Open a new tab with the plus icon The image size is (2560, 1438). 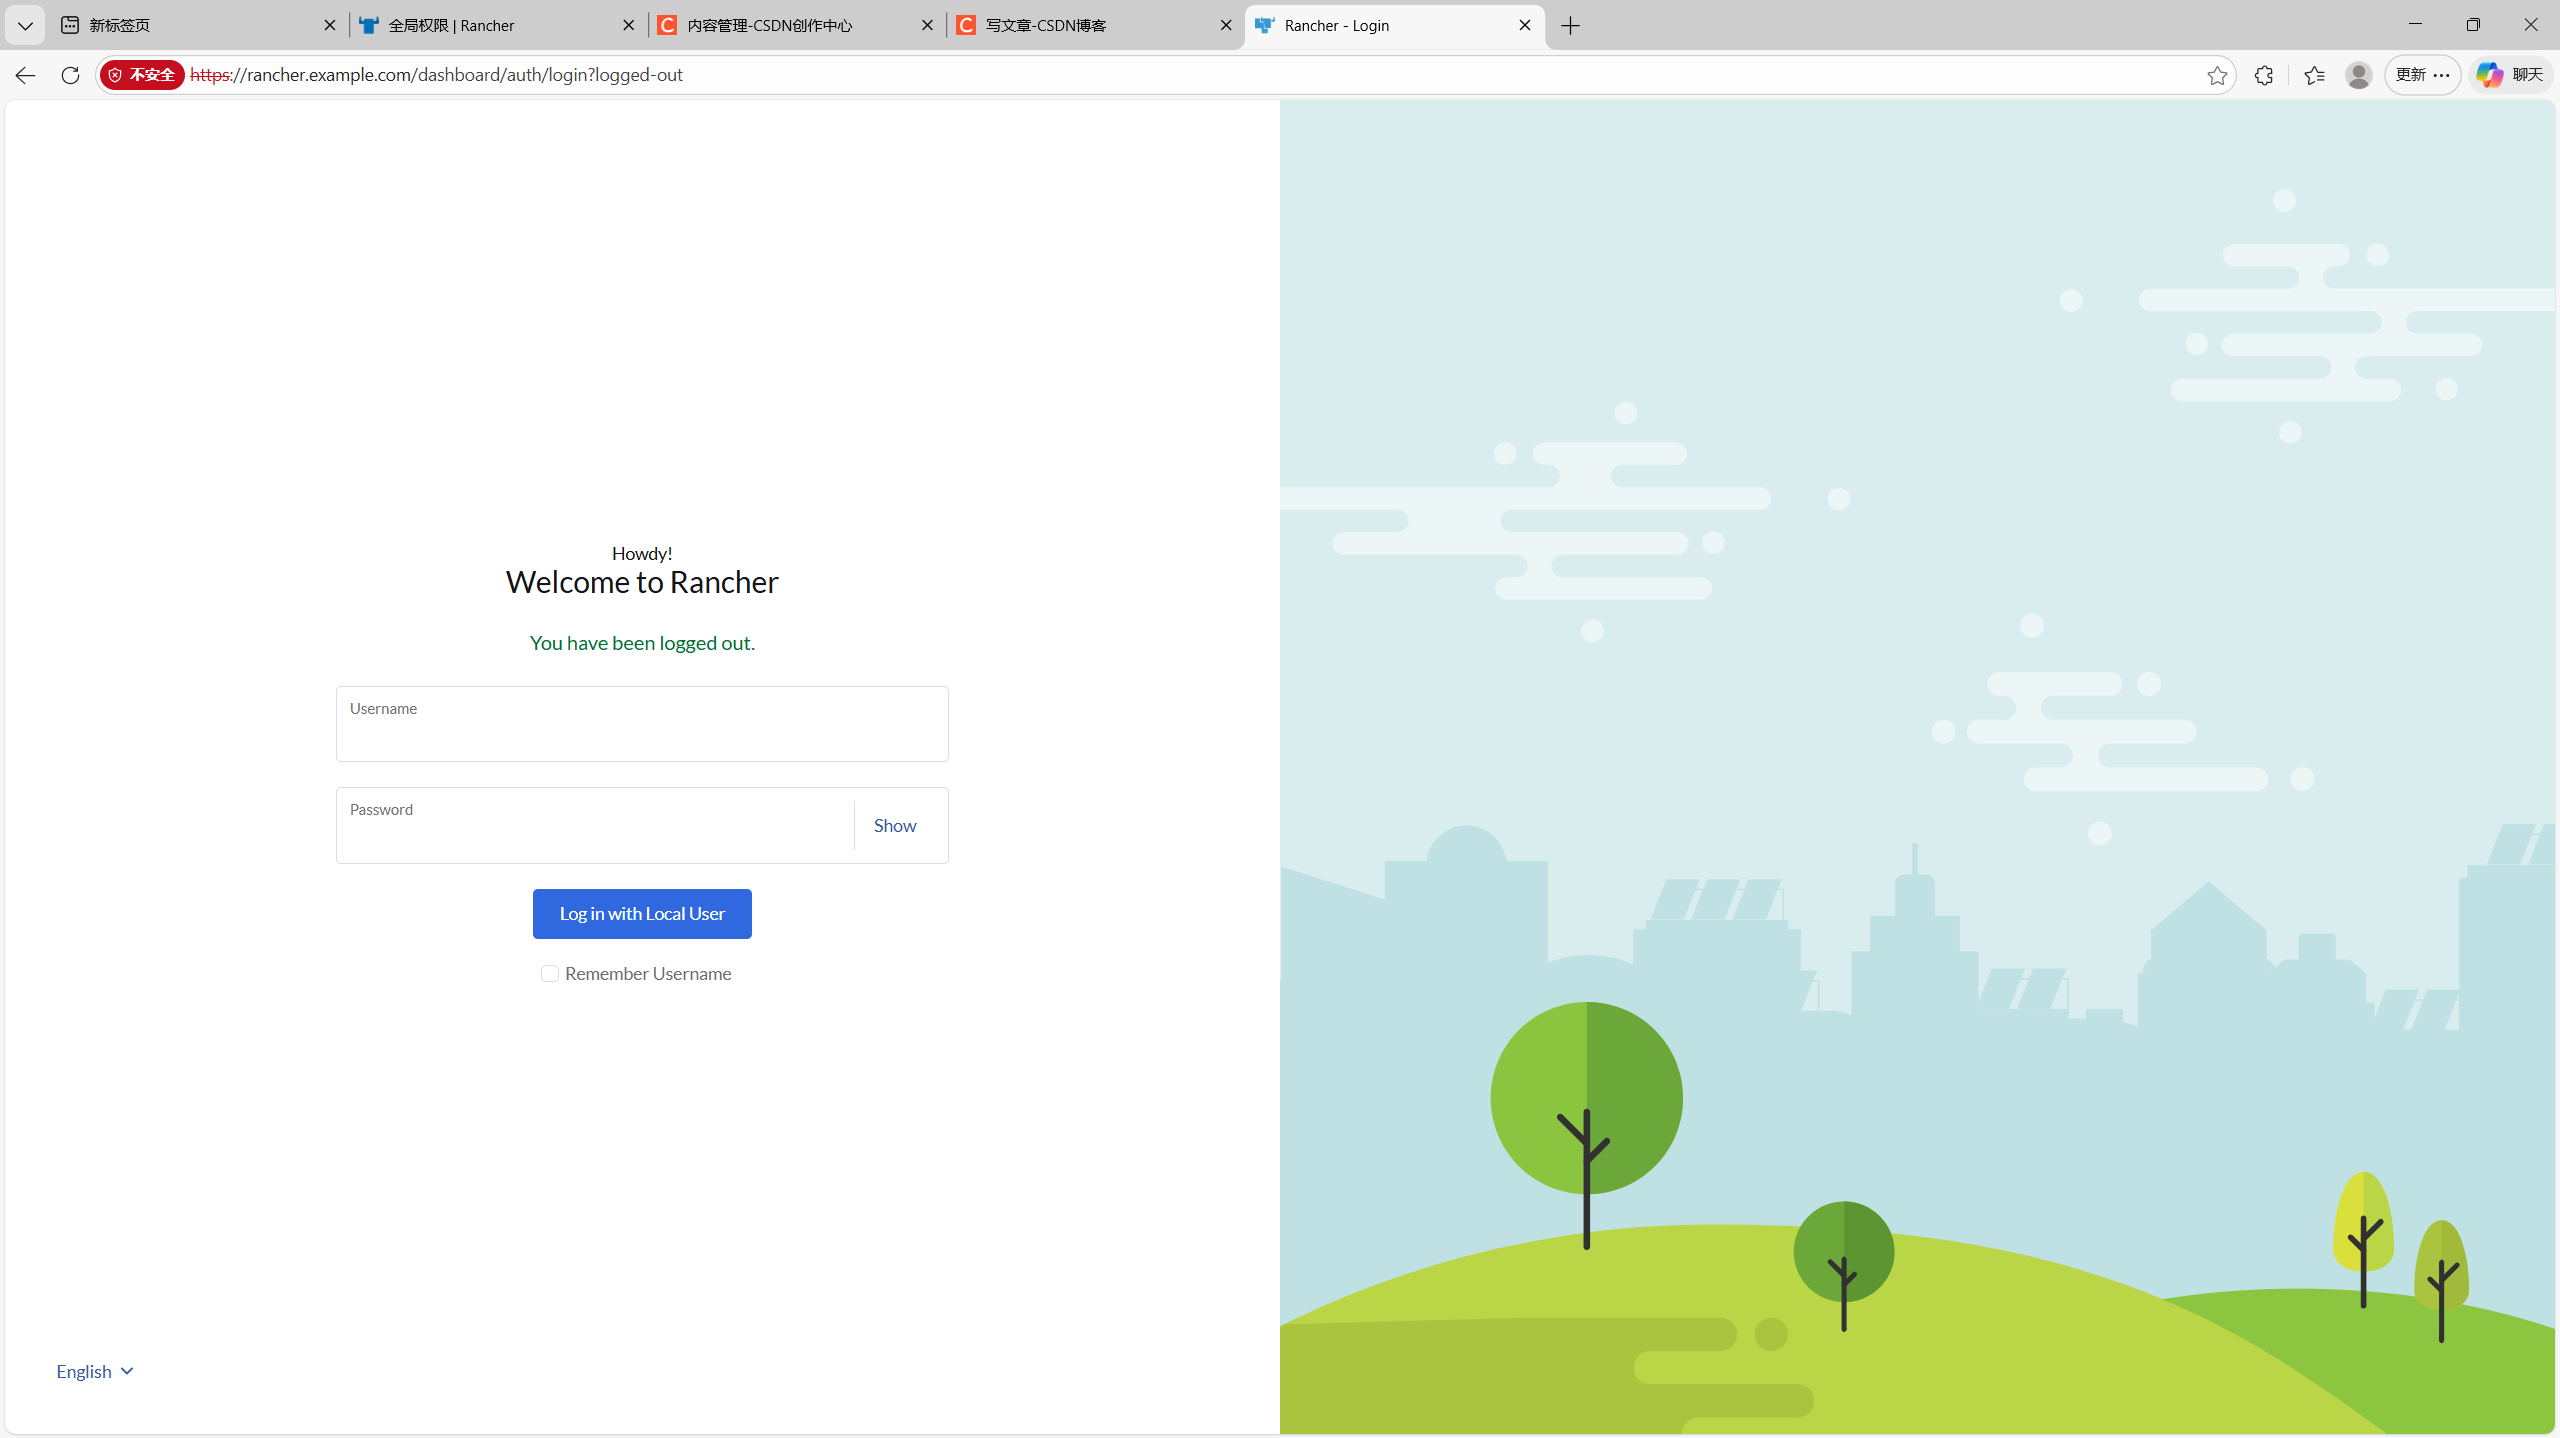pyautogui.click(x=1571, y=26)
